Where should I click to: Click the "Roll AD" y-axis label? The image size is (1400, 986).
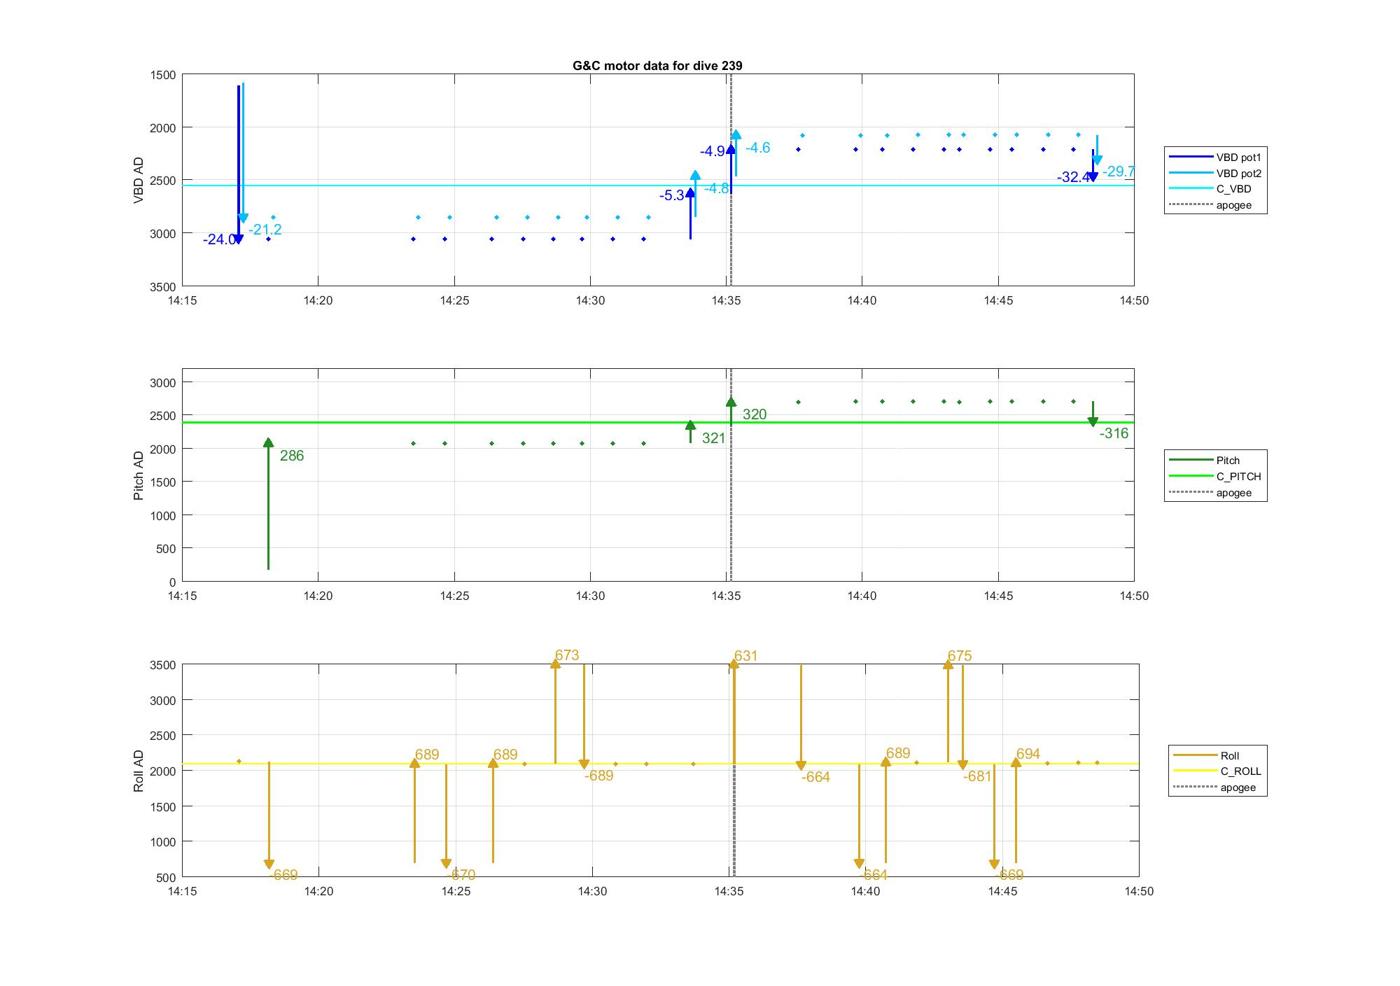click(139, 771)
